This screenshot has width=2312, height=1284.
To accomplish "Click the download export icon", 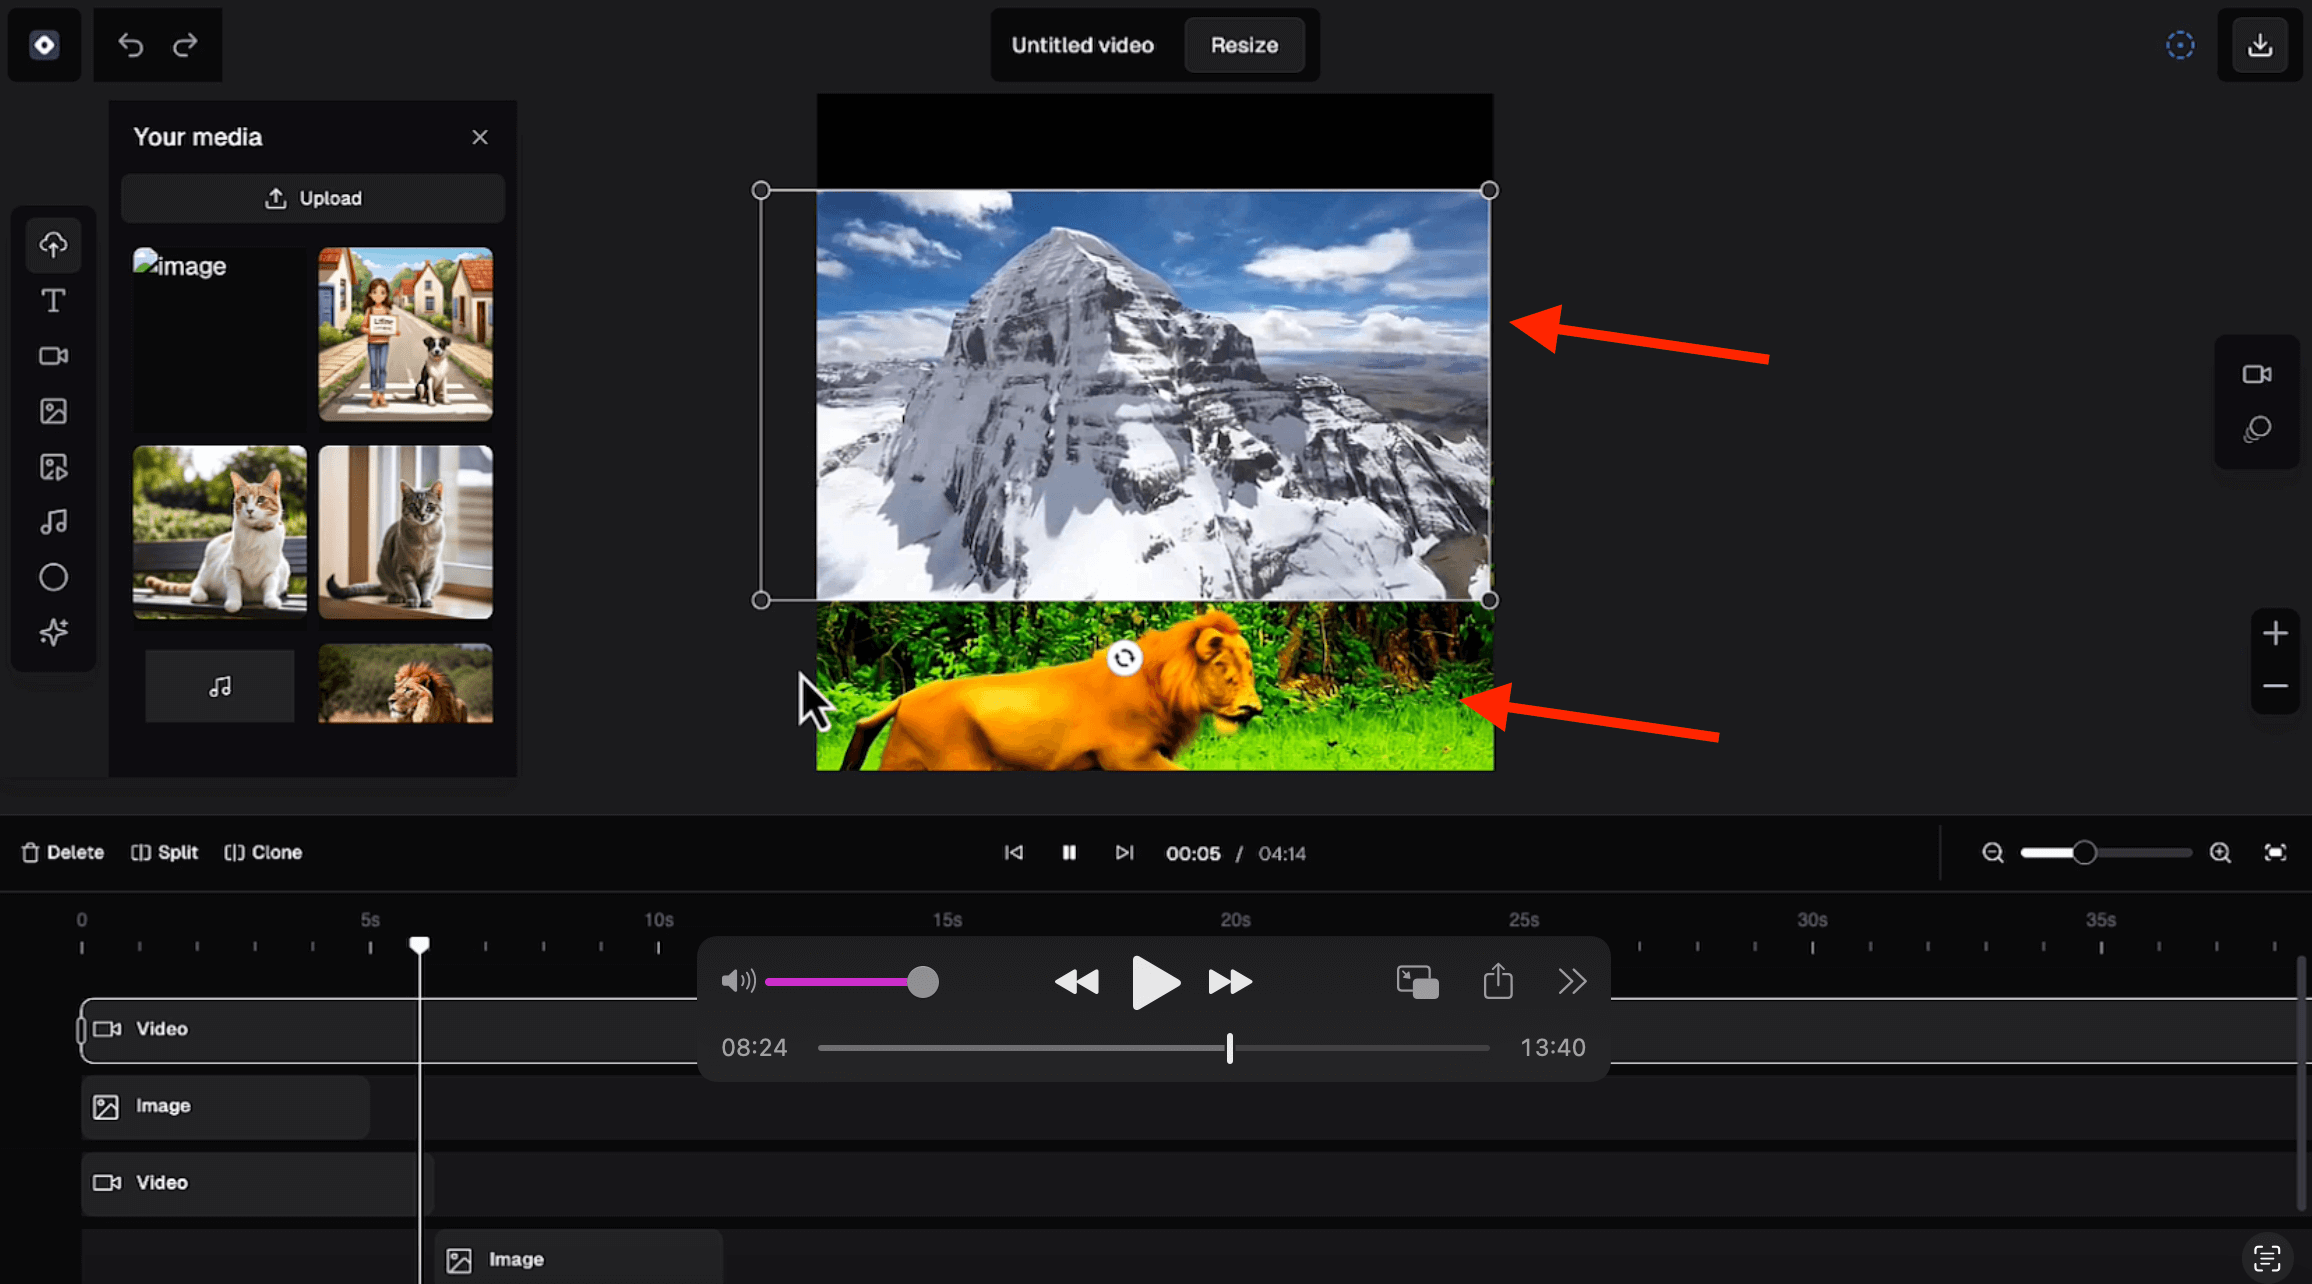I will point(2259,45).
